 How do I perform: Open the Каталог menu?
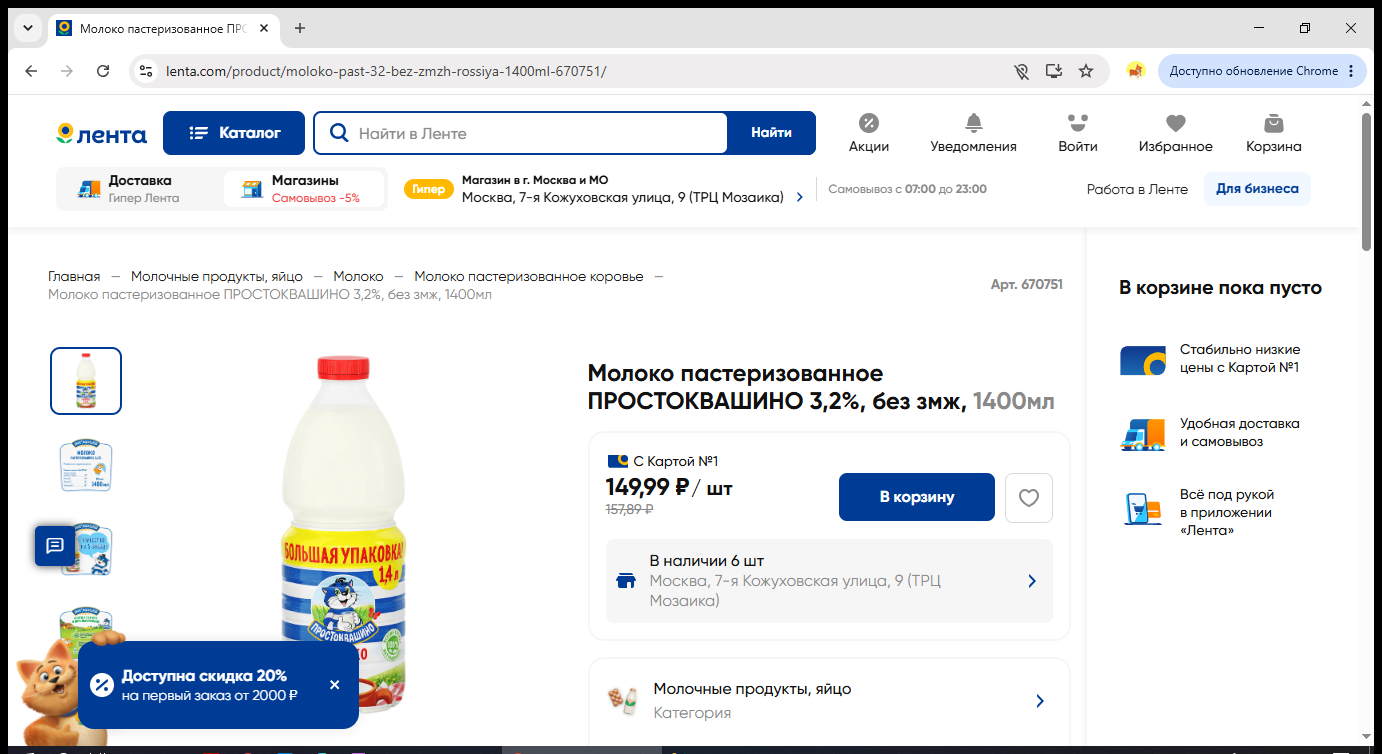coord(234,133)
